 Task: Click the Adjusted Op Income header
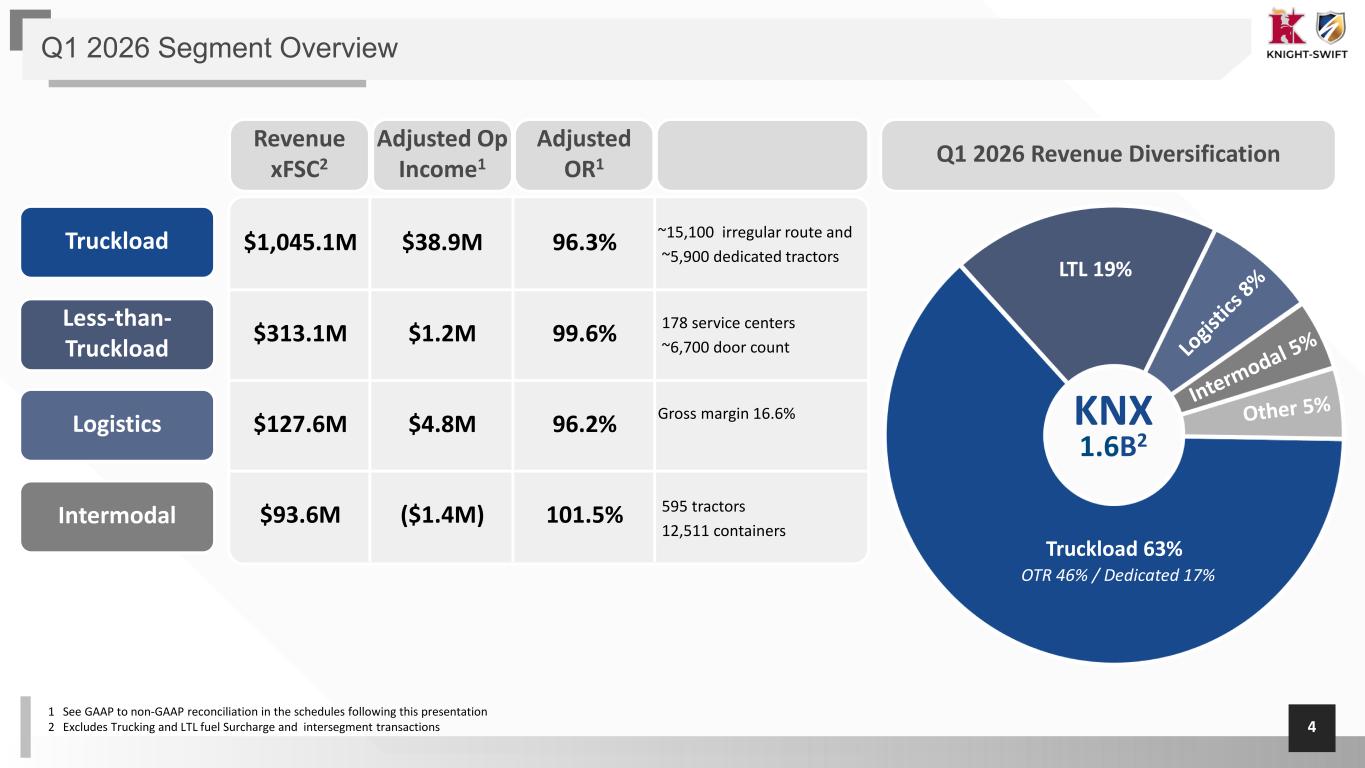tap(442, 154)
